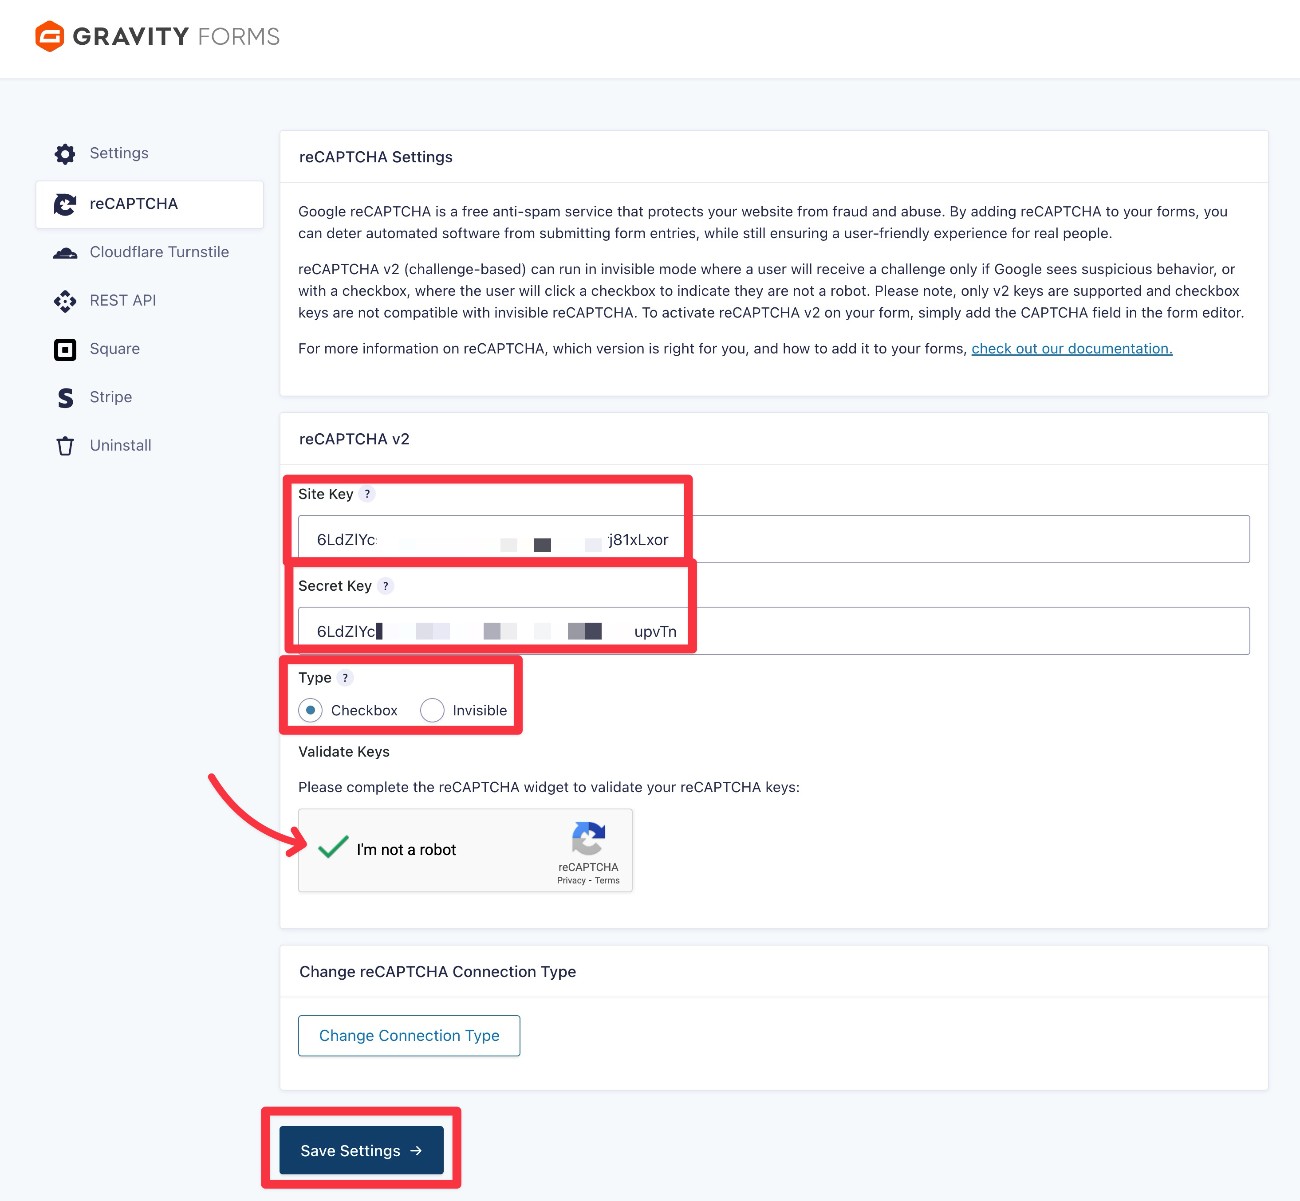Click the Uninstall trash icon
The image size is (1300, 1201).
click(65, 446)
